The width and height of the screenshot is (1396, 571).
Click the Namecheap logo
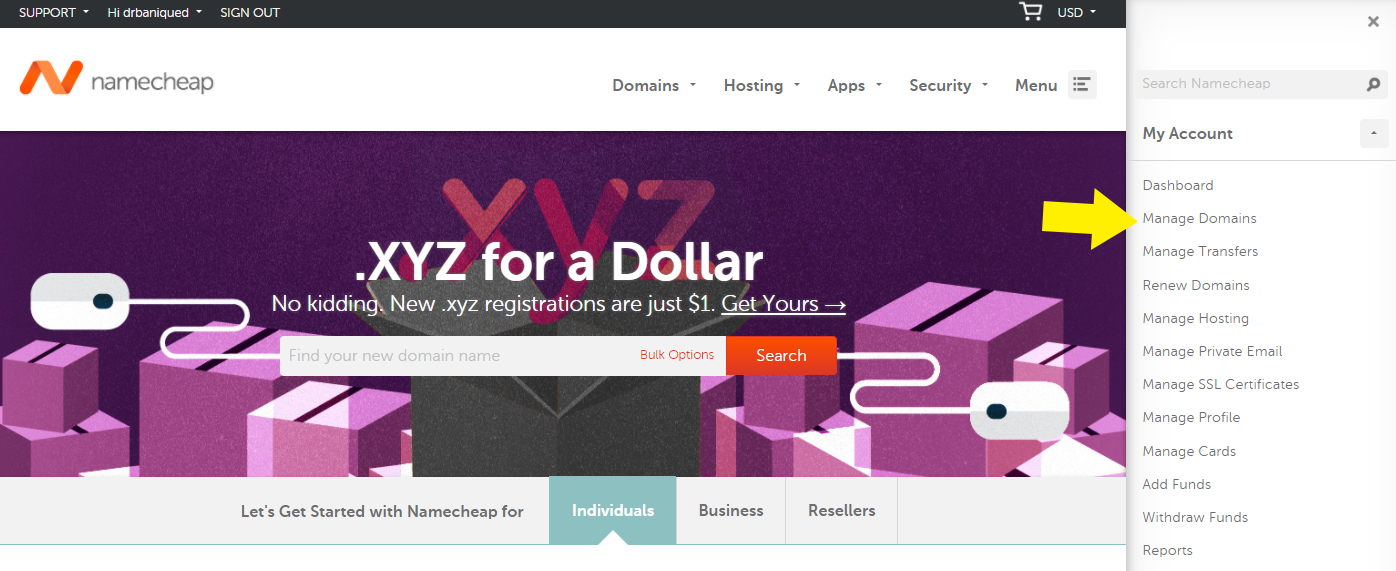click(x=116, y=78)
